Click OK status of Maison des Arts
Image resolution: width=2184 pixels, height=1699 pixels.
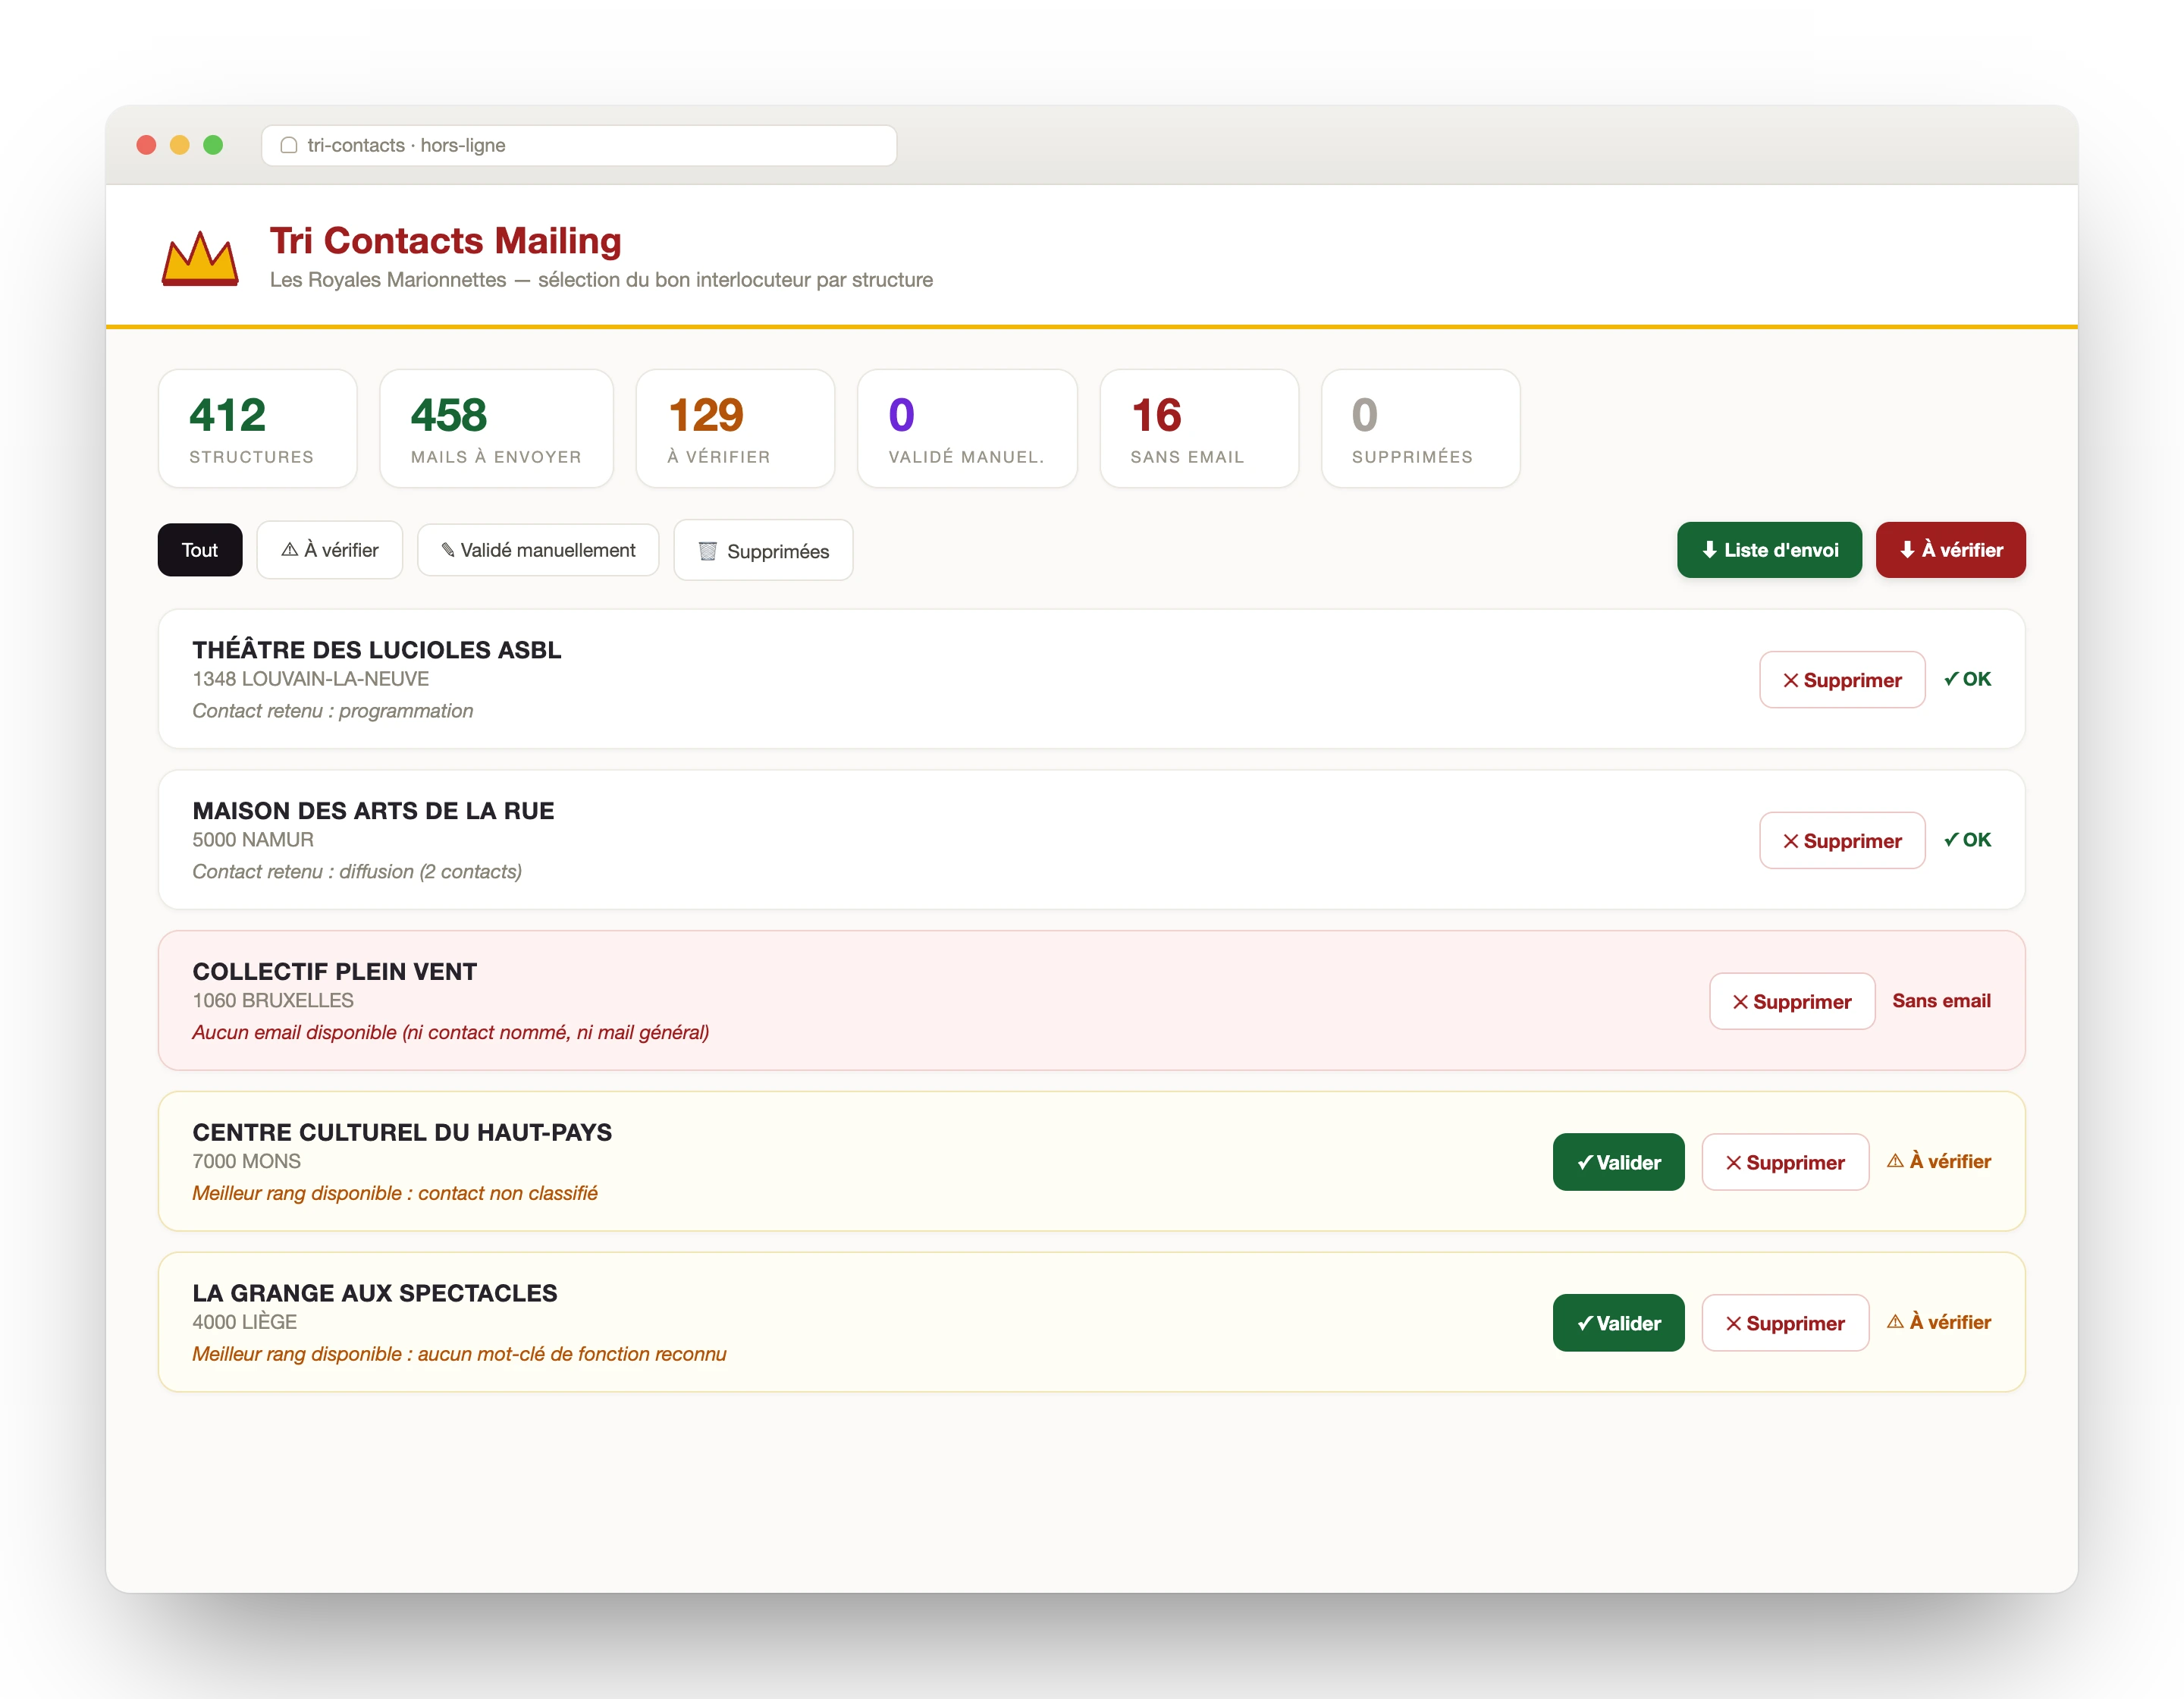[x=1967, y=841]
